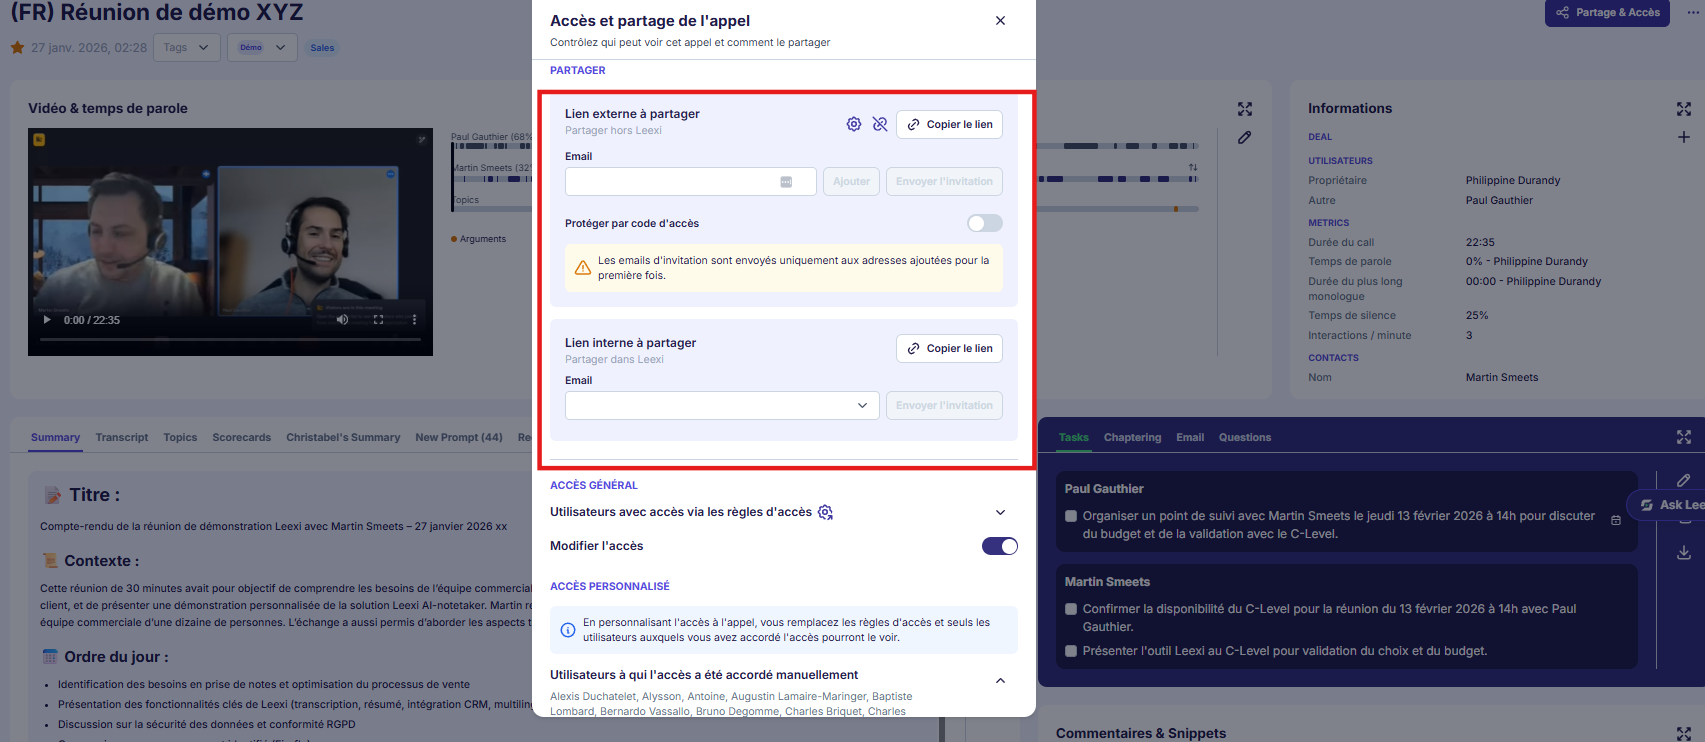Click the video playback progress bar
The image size is (1705, 742).
[230, 340]
